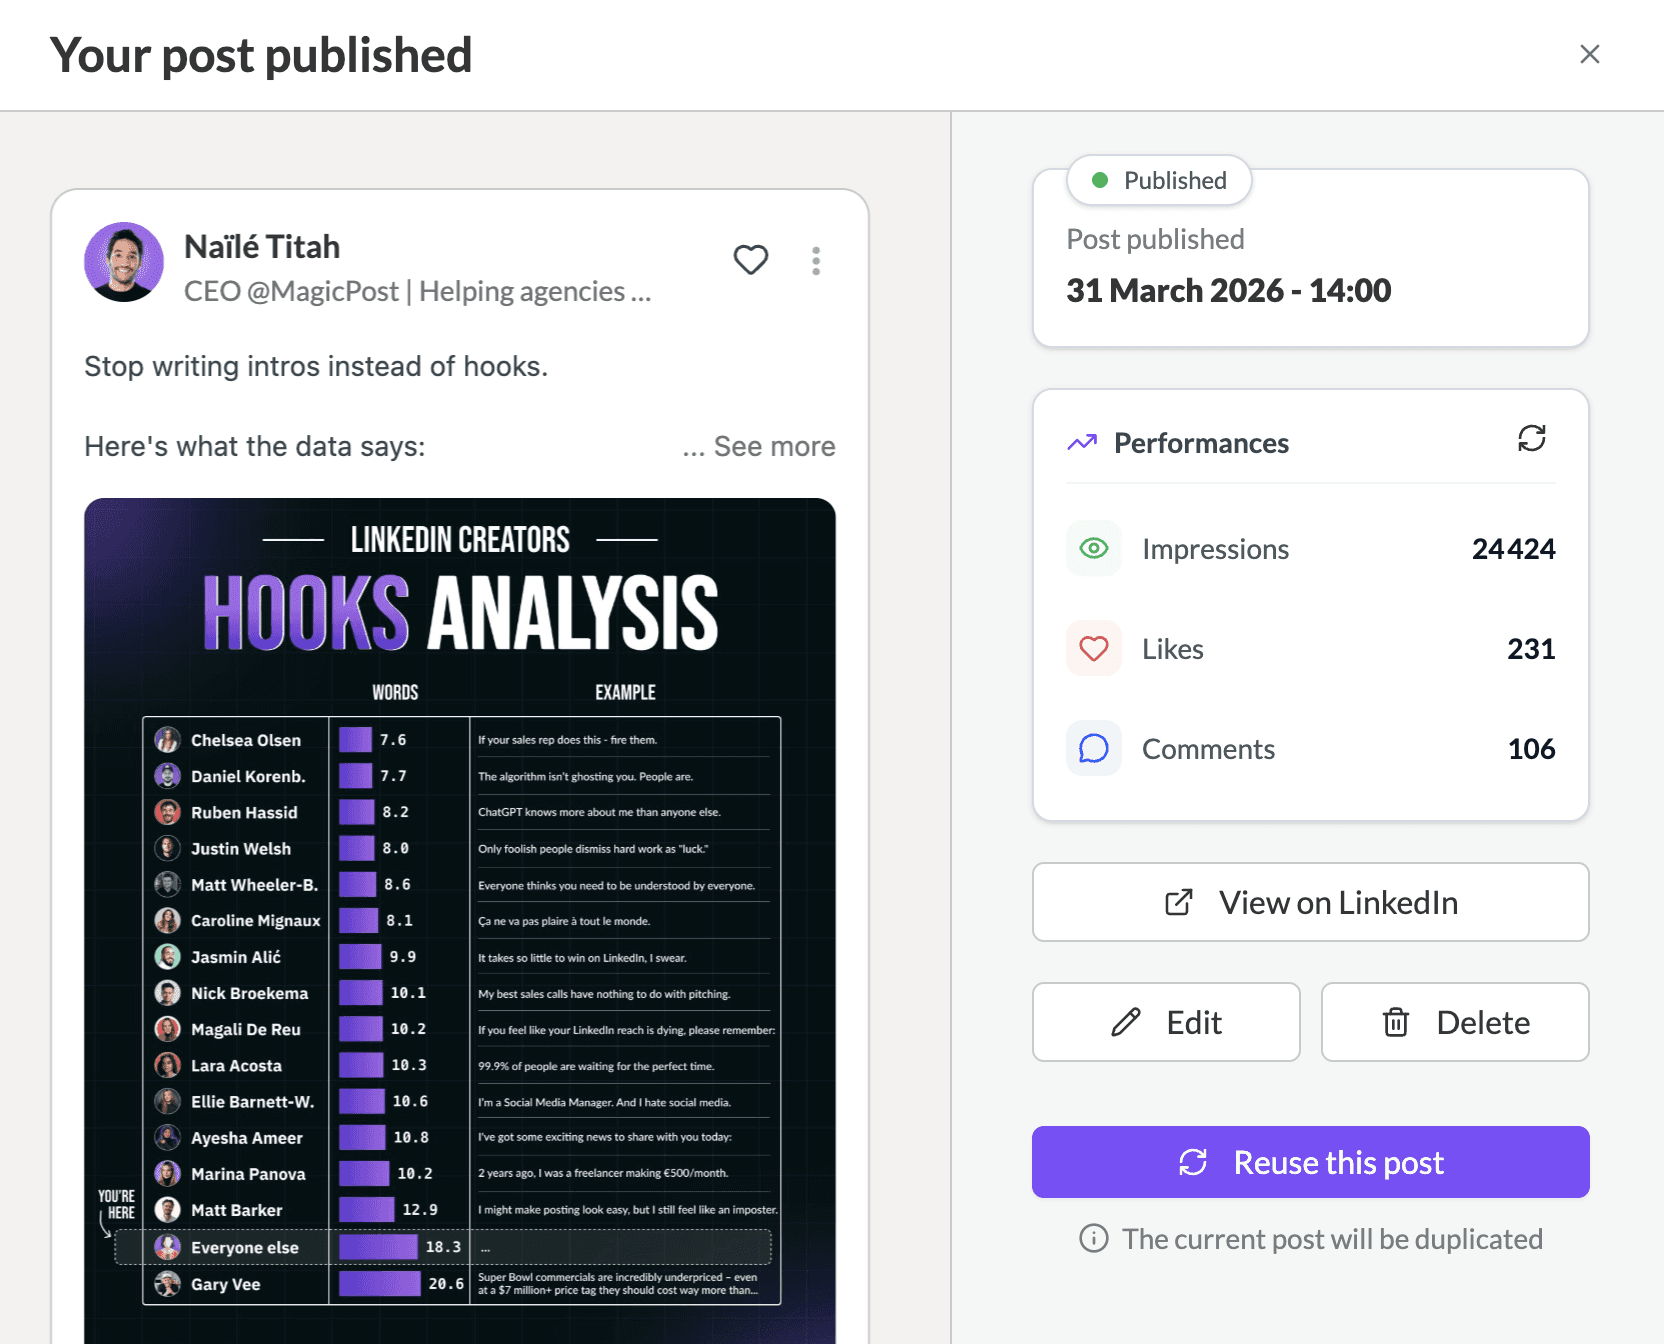Screen dimensions: 1664x1344
Task: Click the Published status badge
Action: 1160,180
